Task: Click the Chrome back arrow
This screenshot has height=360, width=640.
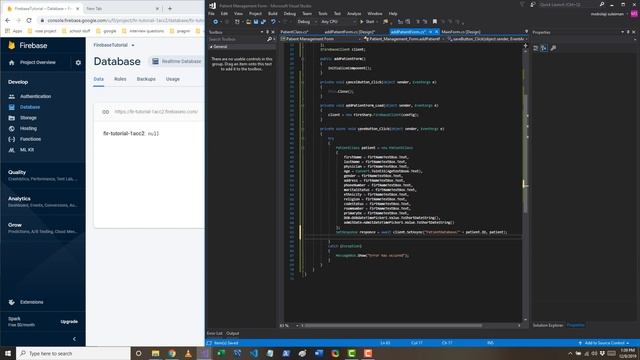Action: click(8, 20)
